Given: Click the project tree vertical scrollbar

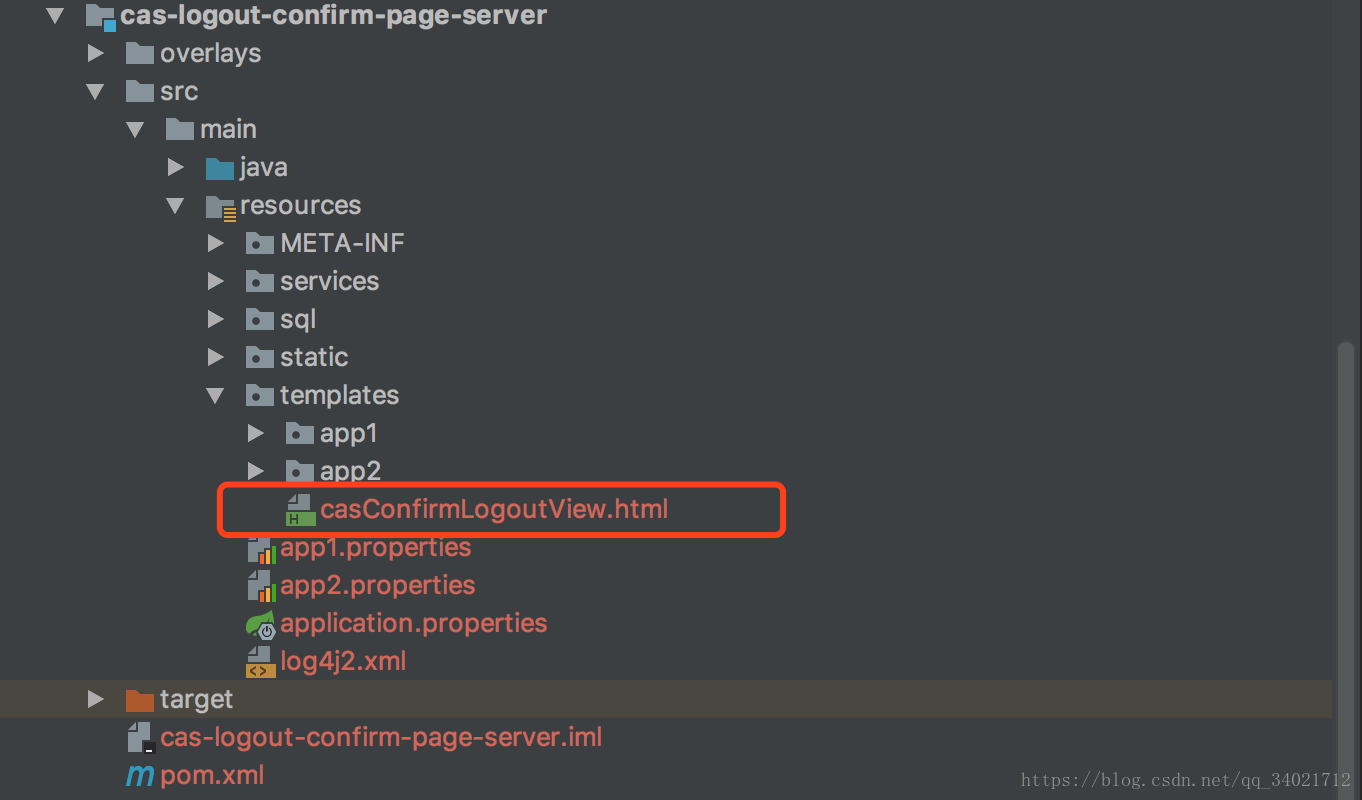Looking at the screenshot, I should pos(1346,570).
